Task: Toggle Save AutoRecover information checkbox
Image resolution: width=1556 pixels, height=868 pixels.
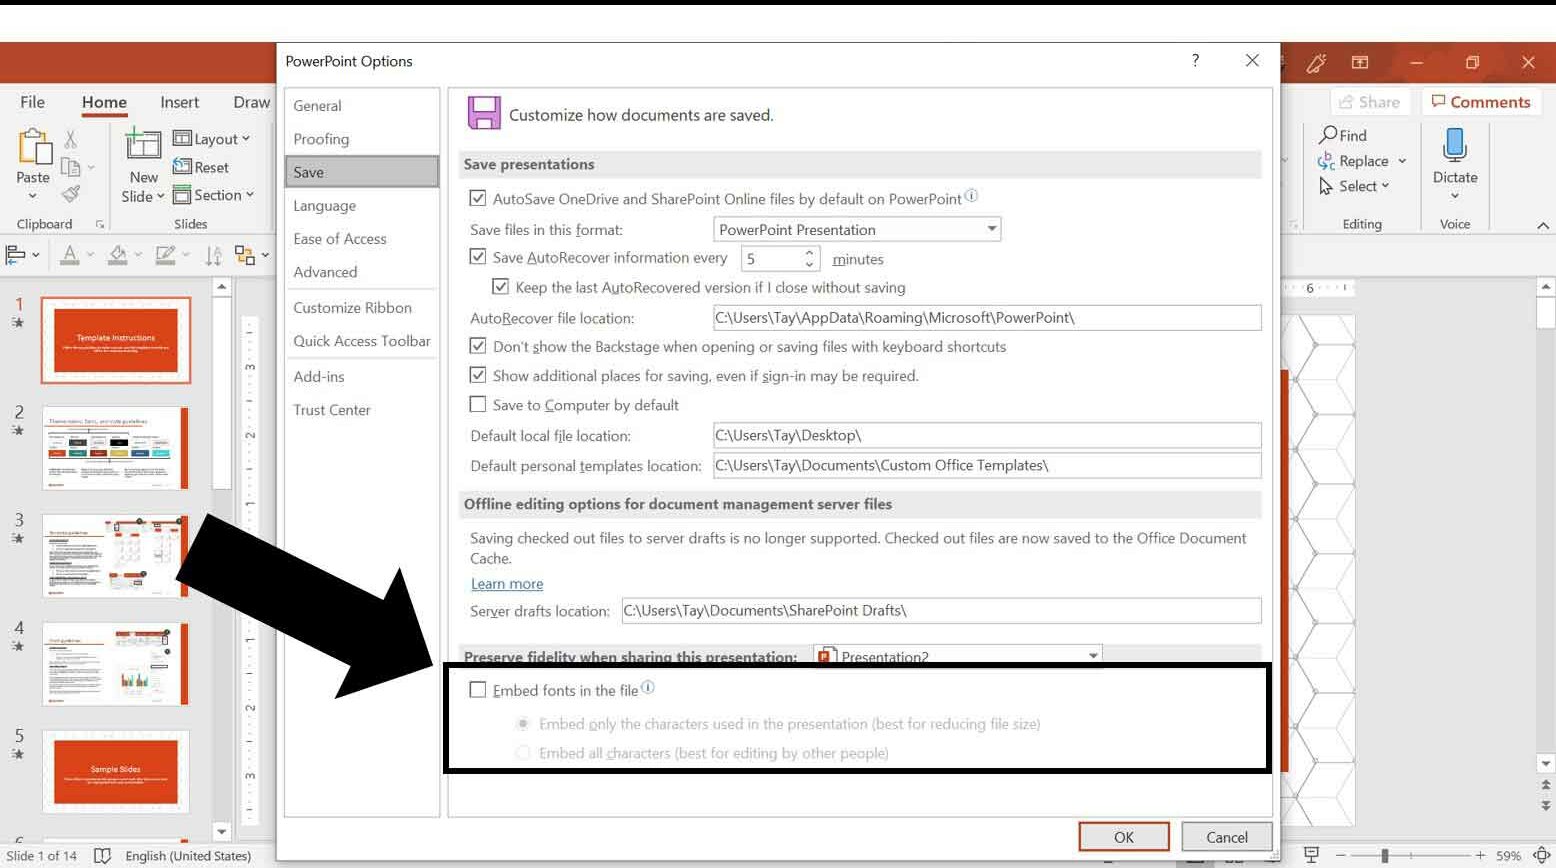Action: point(478,257)
